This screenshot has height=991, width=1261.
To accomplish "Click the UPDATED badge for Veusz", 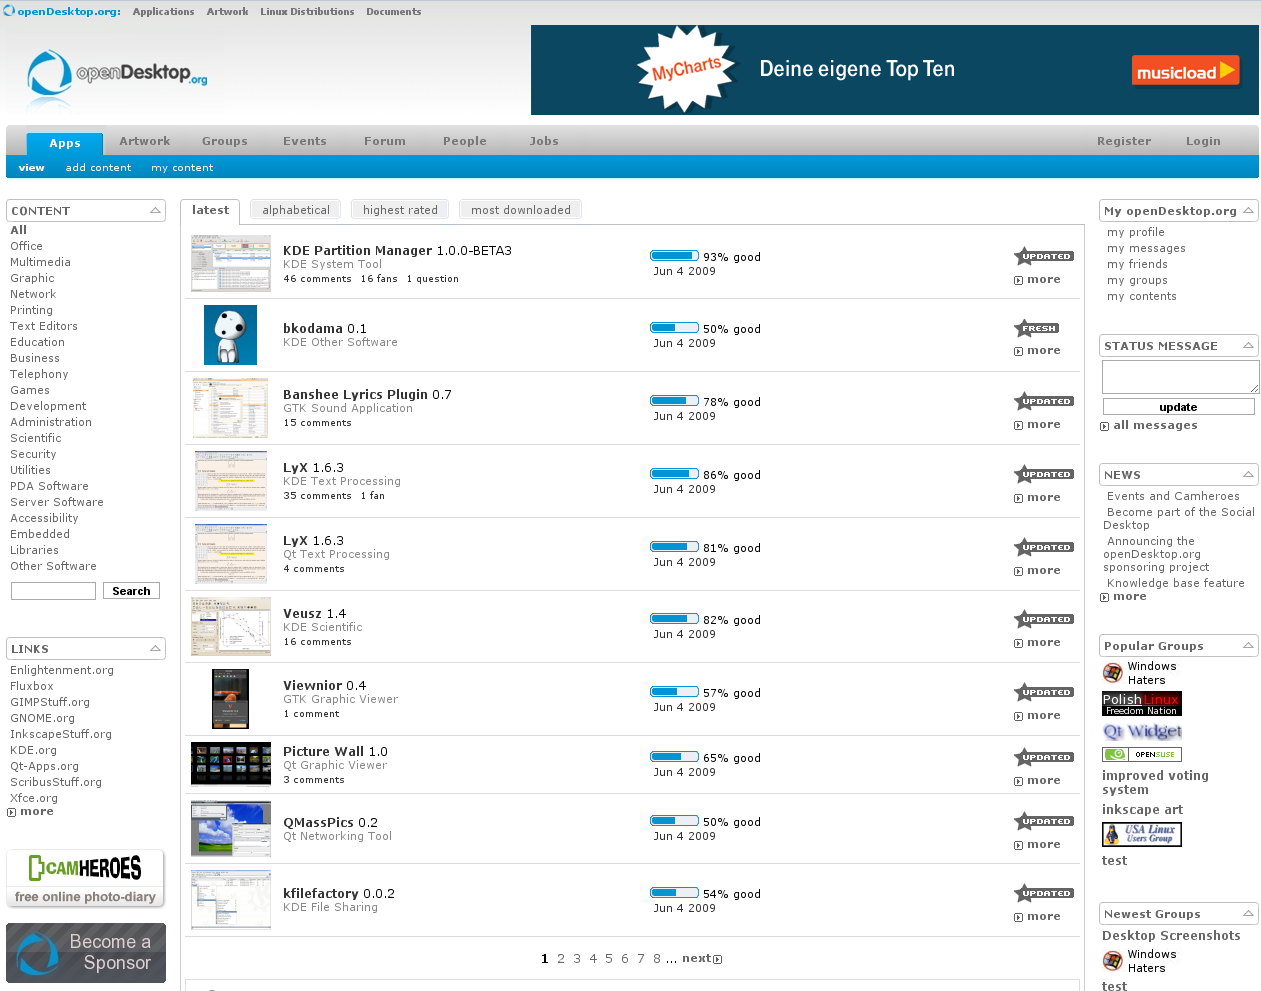I will [1043, 619].
